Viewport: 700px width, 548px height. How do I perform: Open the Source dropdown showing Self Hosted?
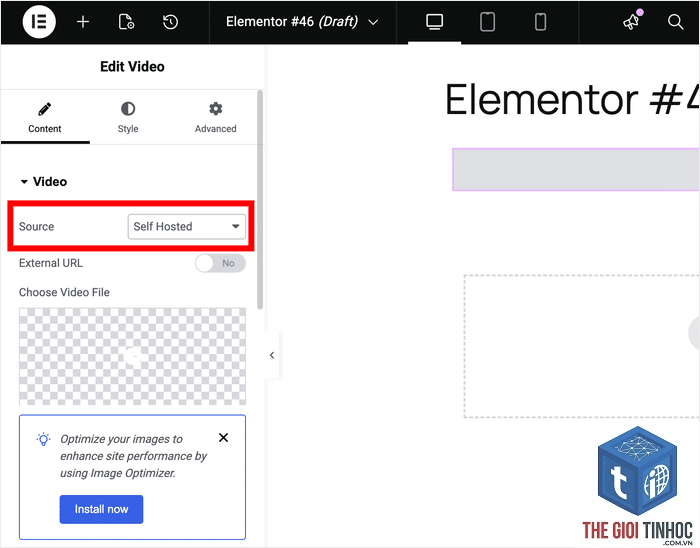(186, 226)
